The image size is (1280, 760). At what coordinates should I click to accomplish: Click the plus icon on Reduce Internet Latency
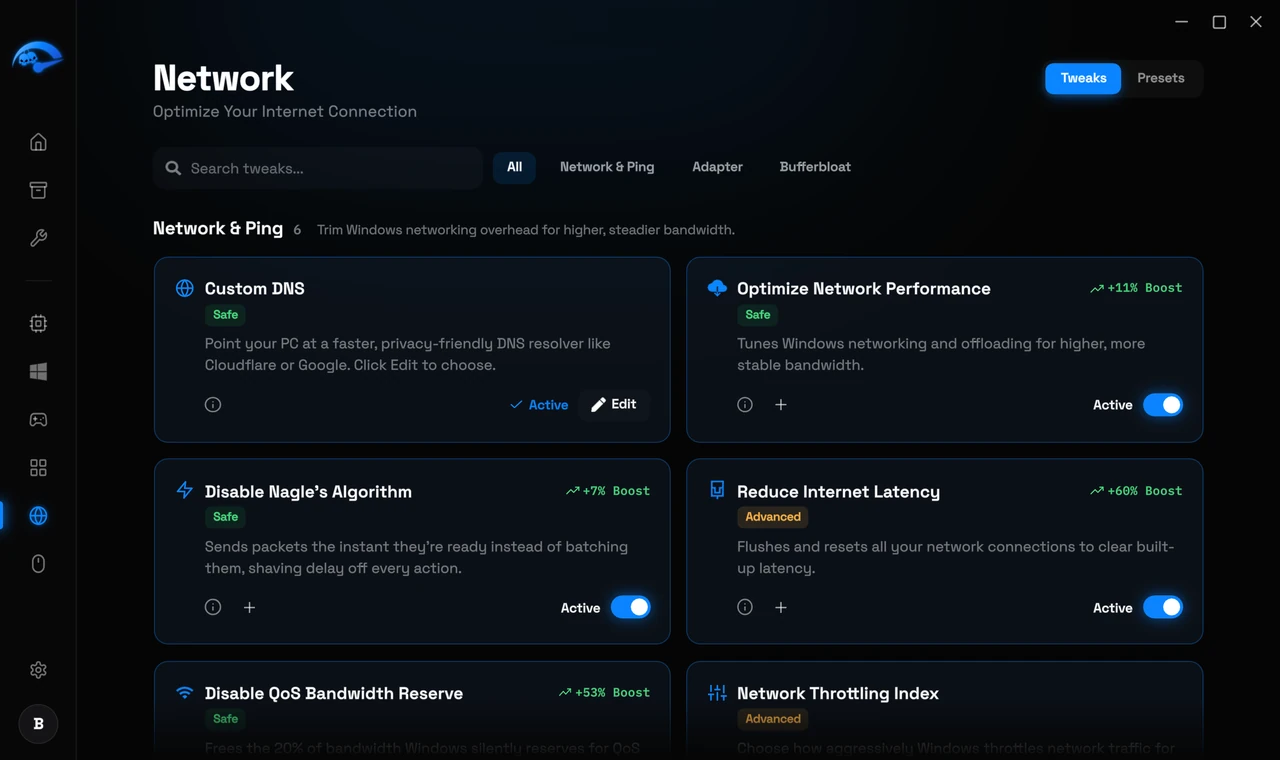pos(781,607)
